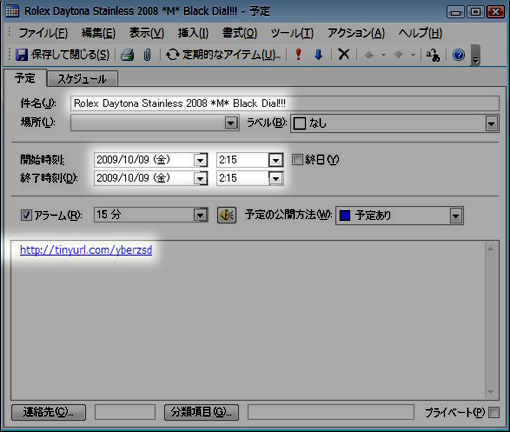This screenshot has height=432, width=510.
Task: Open the 書式(O) menu
Action: pyautogui.click(x=240, y=33)
